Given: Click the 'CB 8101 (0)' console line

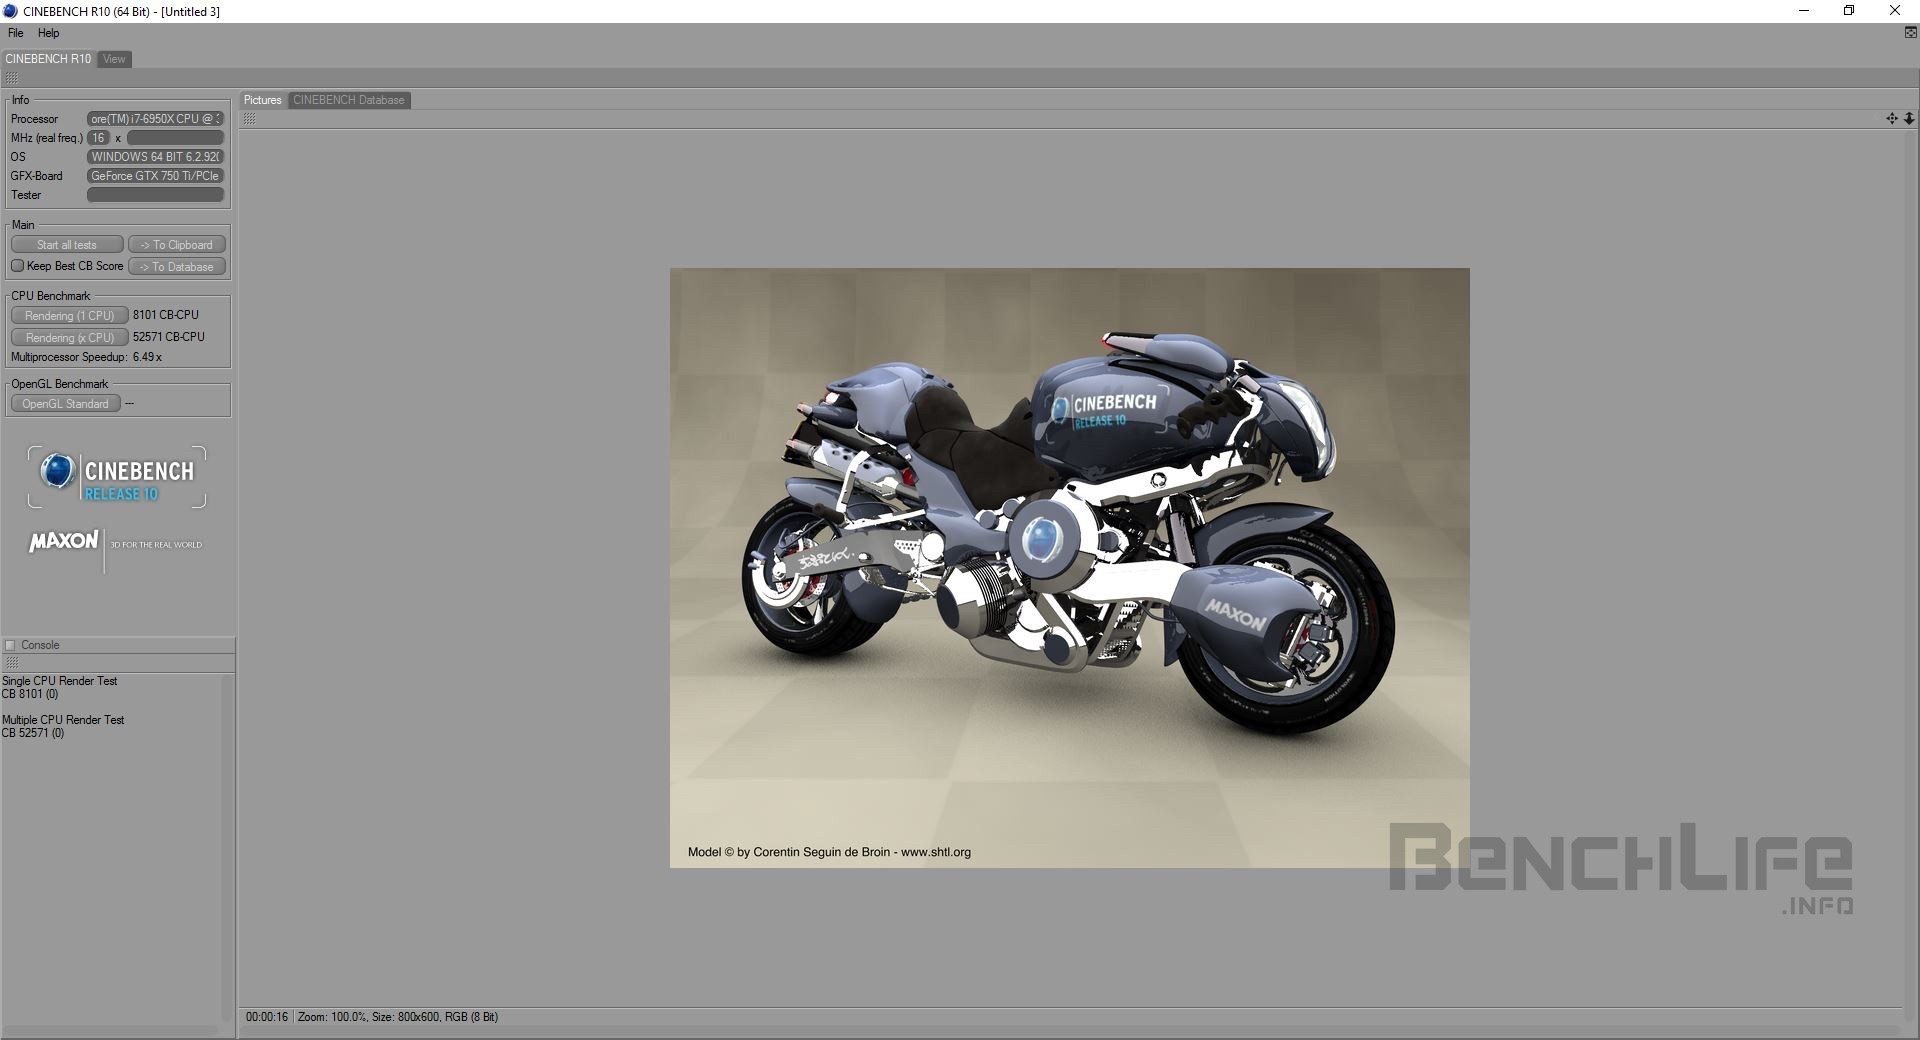Looking at the screenshot, I should click(x=30, y=694).
